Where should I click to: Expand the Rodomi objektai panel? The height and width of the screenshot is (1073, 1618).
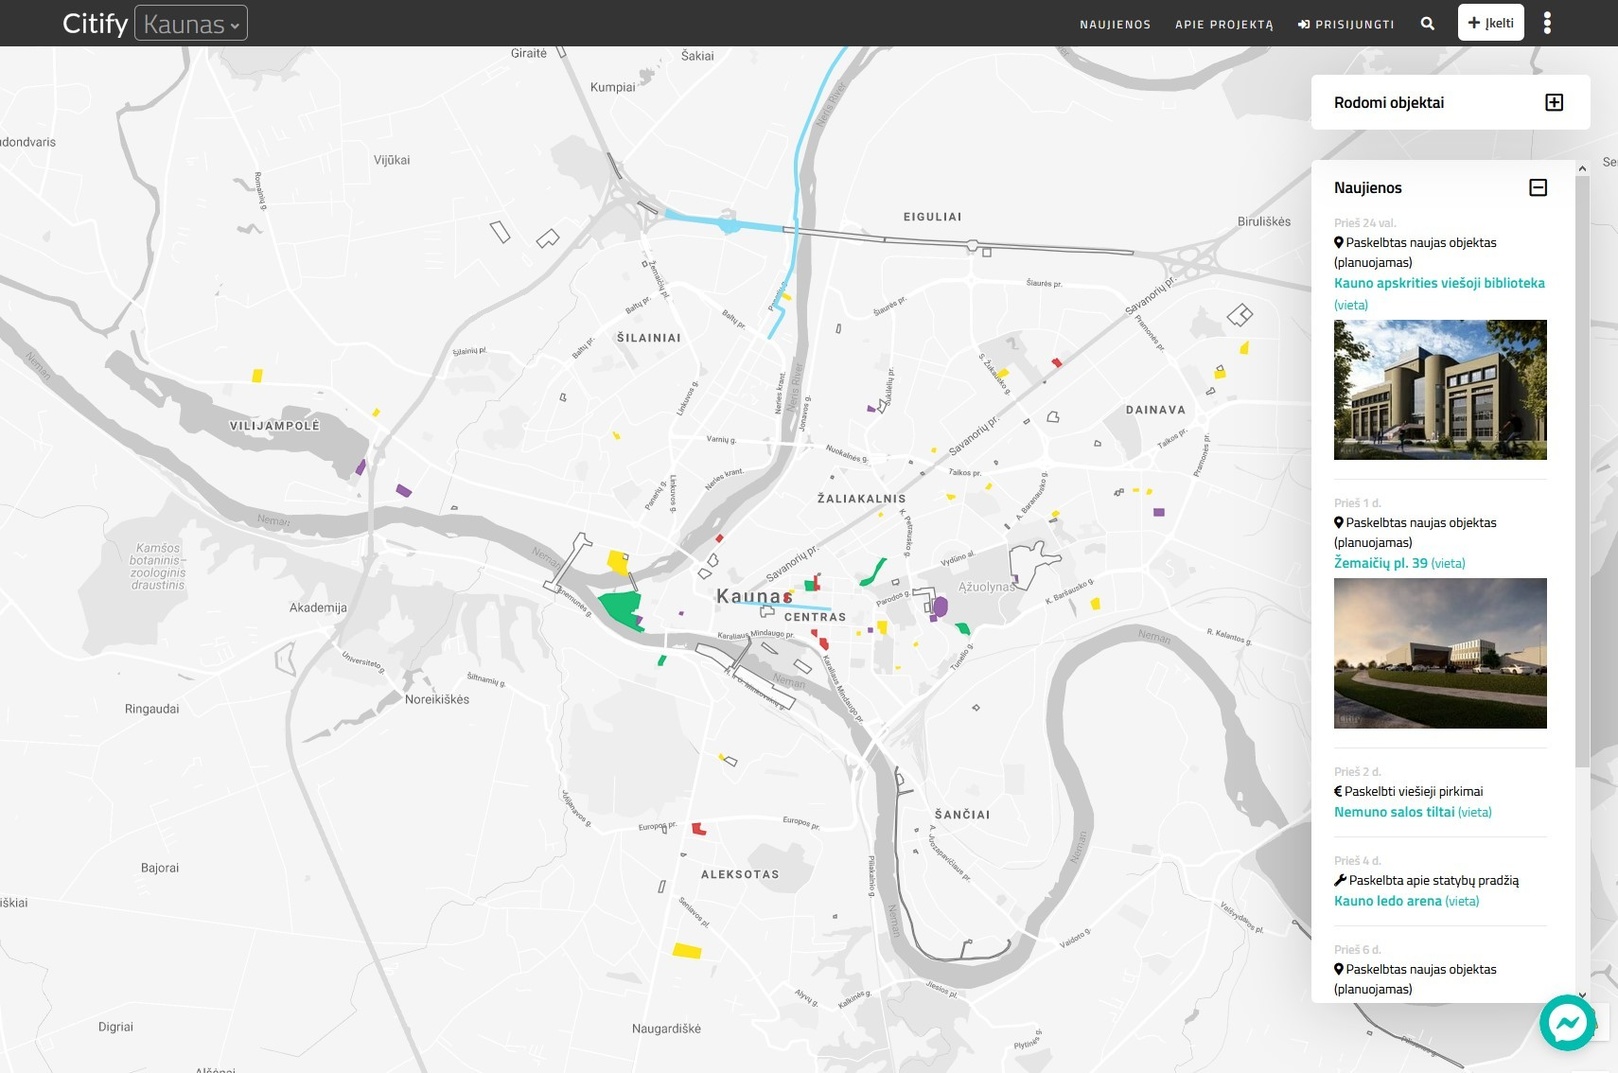click(x=1553, y=102)
